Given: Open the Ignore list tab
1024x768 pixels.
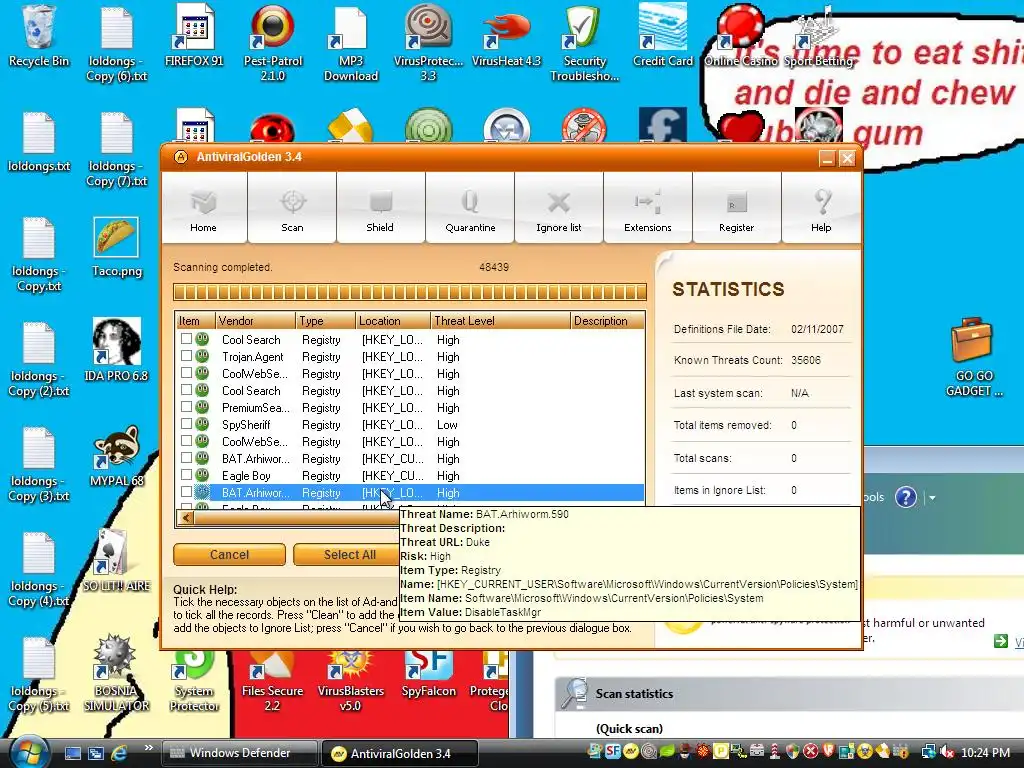Looking at the screenshot, I should point(558,208).
